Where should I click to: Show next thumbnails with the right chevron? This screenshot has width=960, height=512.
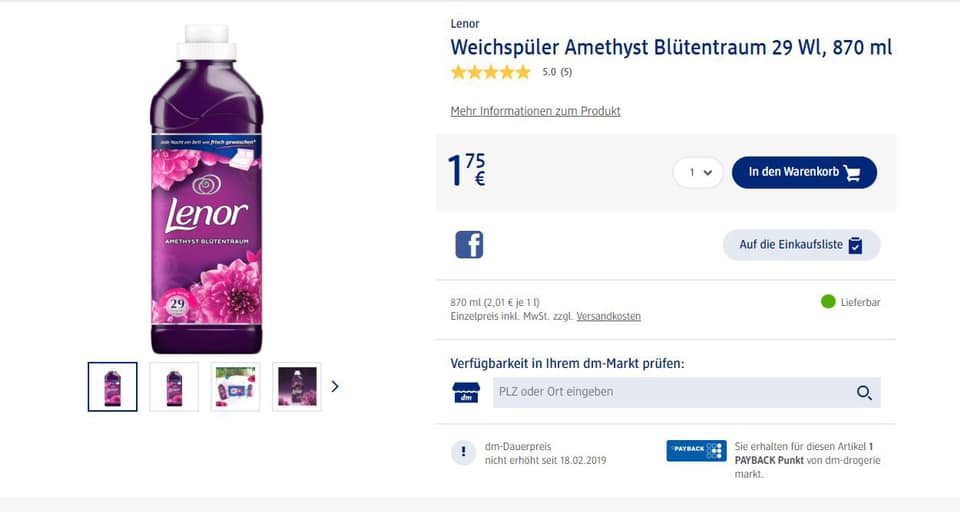(x=335, y=386)
